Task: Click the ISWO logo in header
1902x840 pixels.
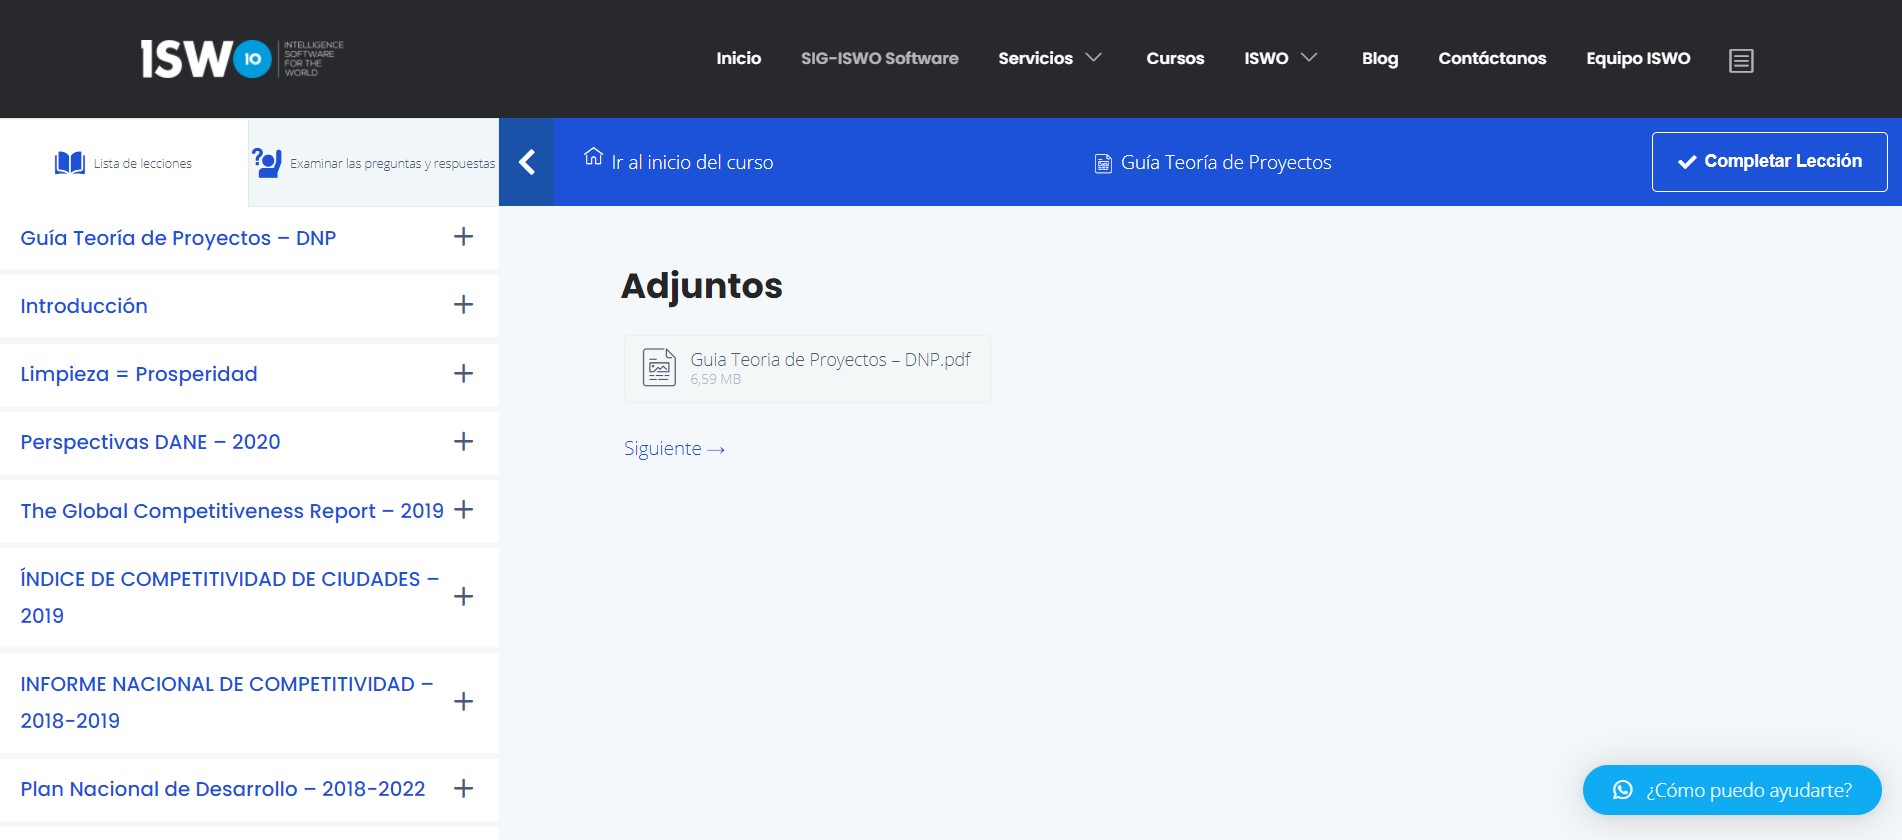Action: coord(241,59)
